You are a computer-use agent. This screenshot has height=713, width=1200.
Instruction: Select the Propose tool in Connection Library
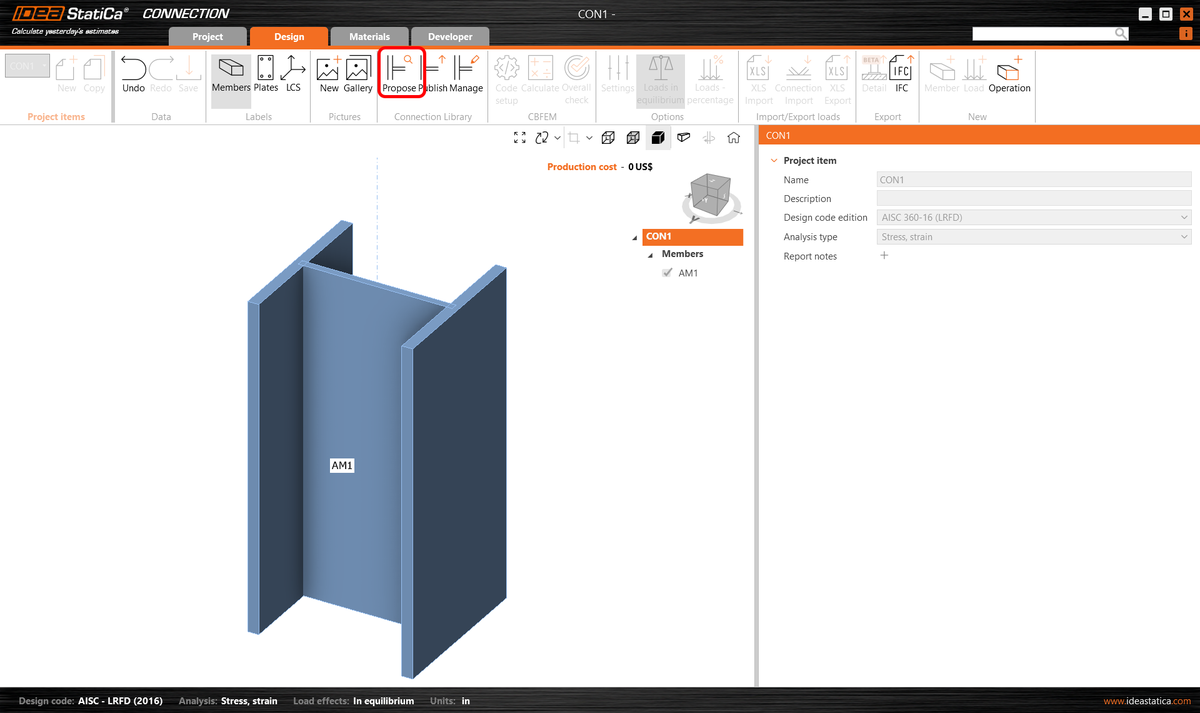point(401,72)
